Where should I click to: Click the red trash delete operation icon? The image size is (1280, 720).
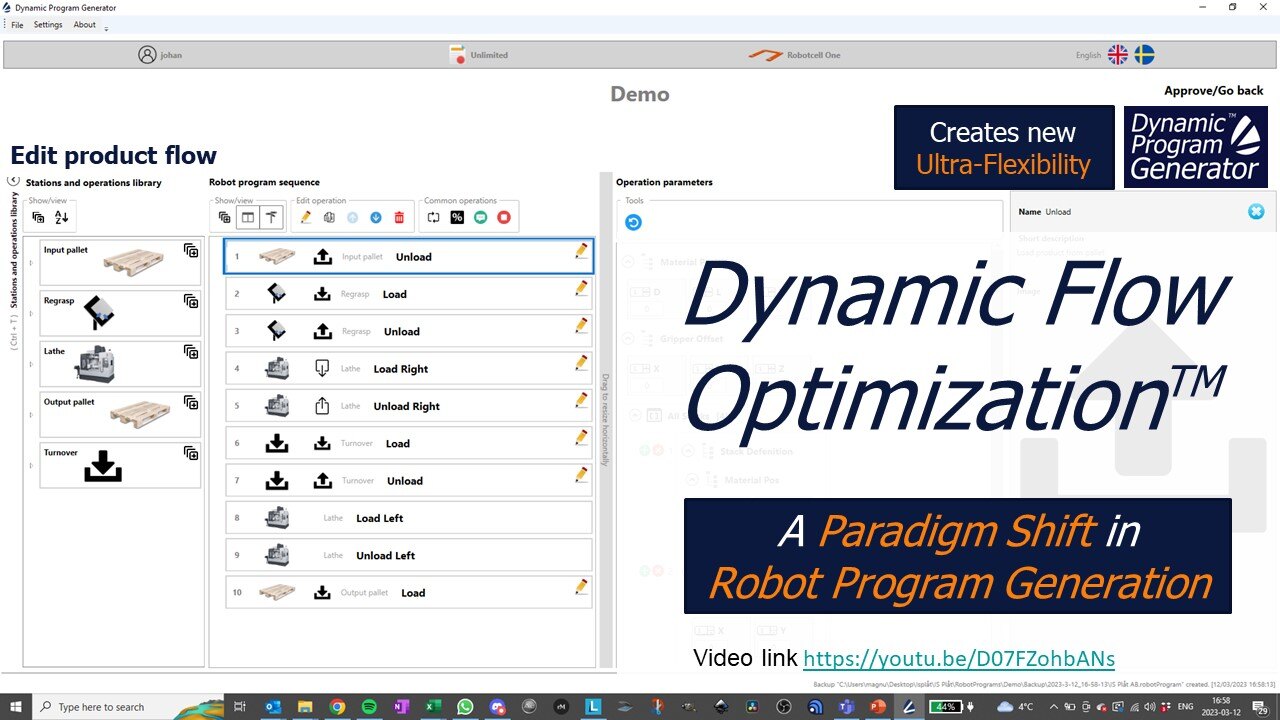coord(400,217)
